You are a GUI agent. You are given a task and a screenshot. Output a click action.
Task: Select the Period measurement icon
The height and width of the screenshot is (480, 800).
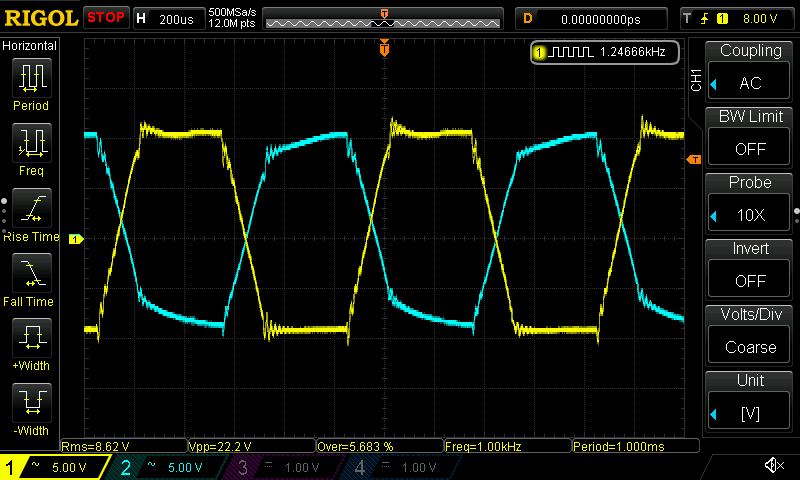(31, 76)
